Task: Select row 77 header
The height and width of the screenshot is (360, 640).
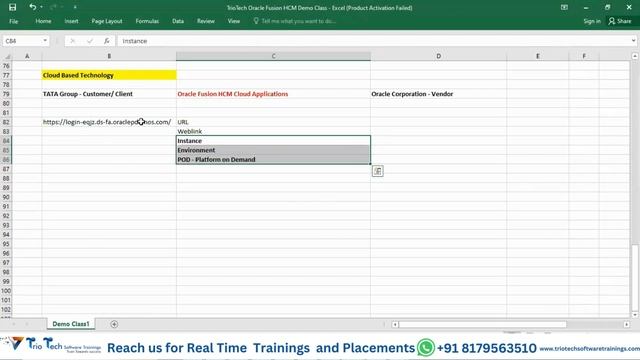Action: coord(6,75)
